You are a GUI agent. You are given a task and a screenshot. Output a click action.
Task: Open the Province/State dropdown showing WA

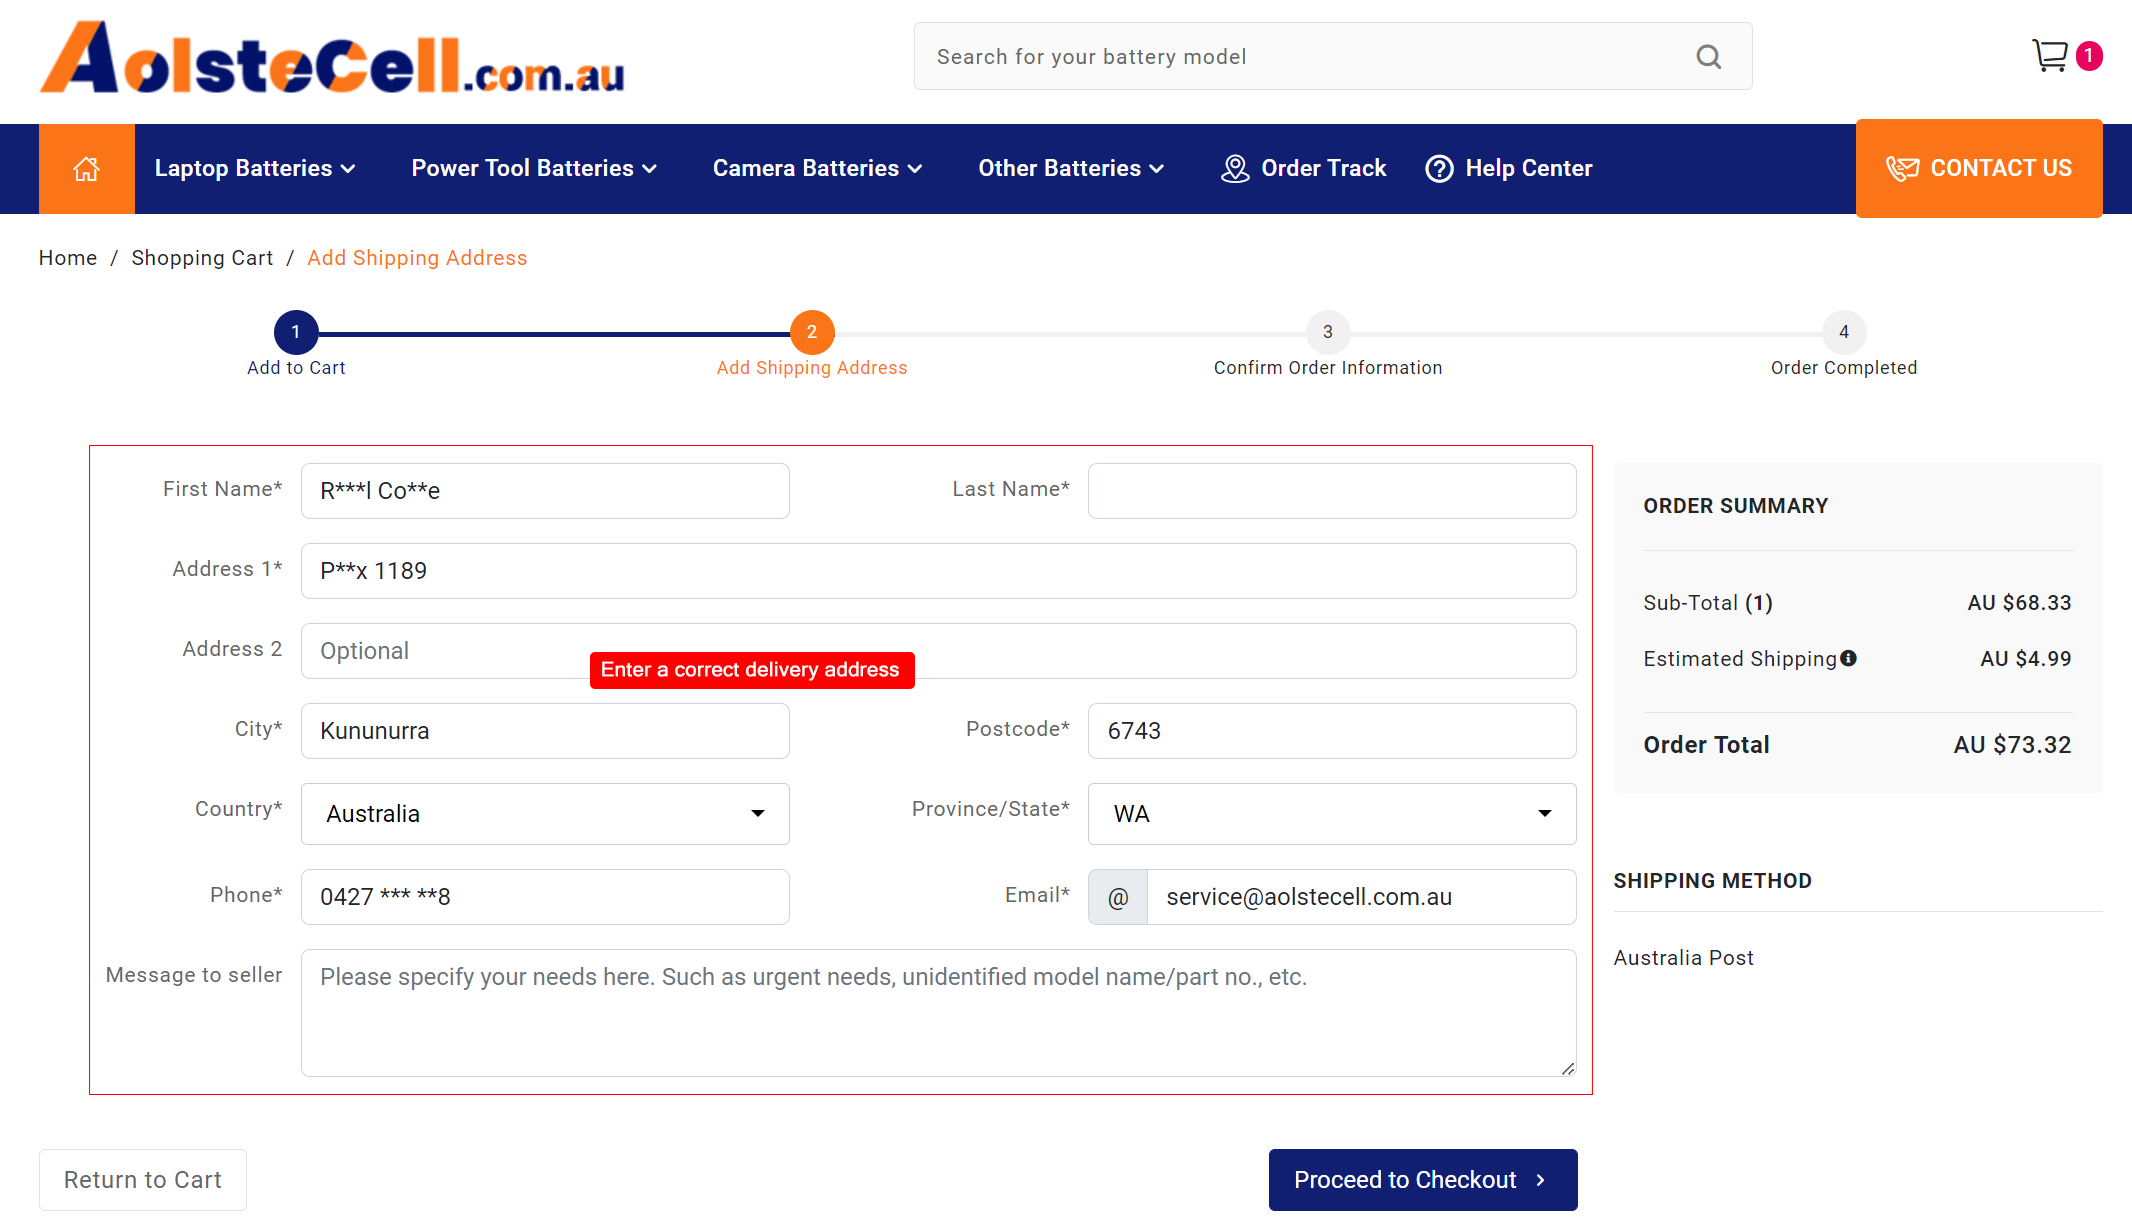1332,814
